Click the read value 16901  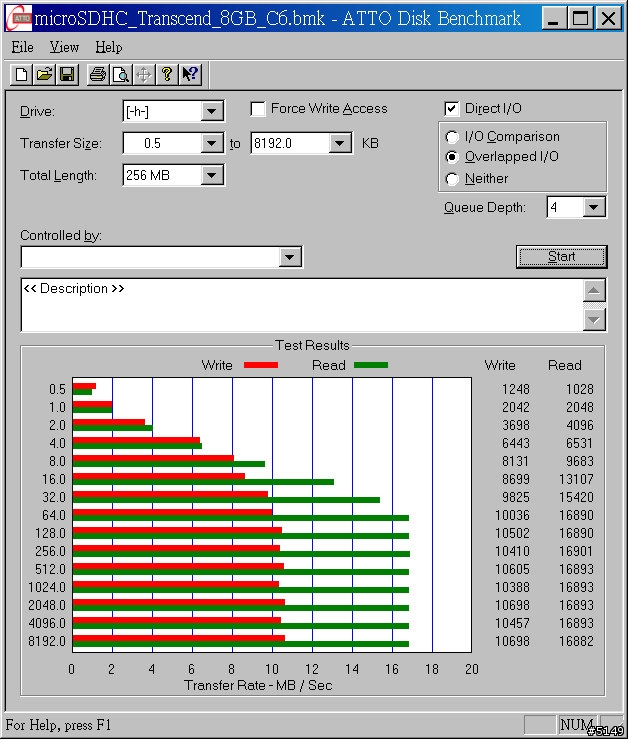coord(576,551)
